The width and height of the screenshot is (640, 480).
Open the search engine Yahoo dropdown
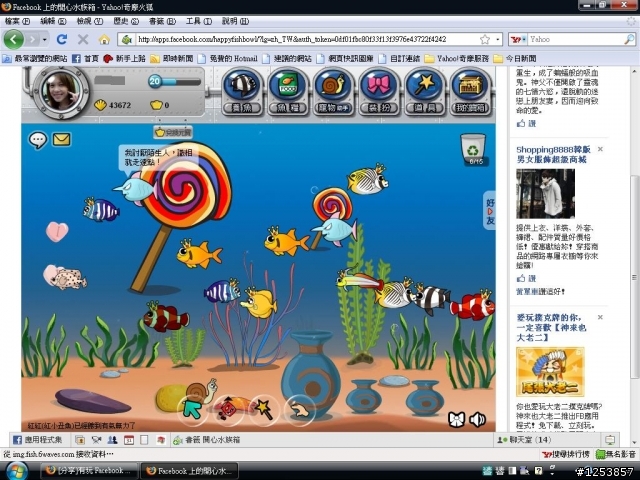pos(518,39)
